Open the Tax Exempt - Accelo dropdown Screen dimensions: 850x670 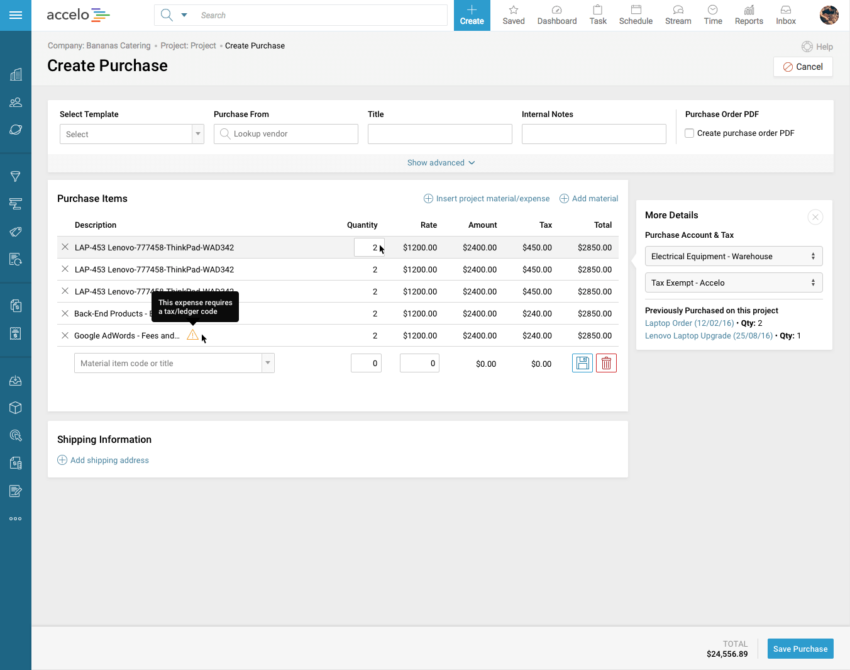click(733, 283)
